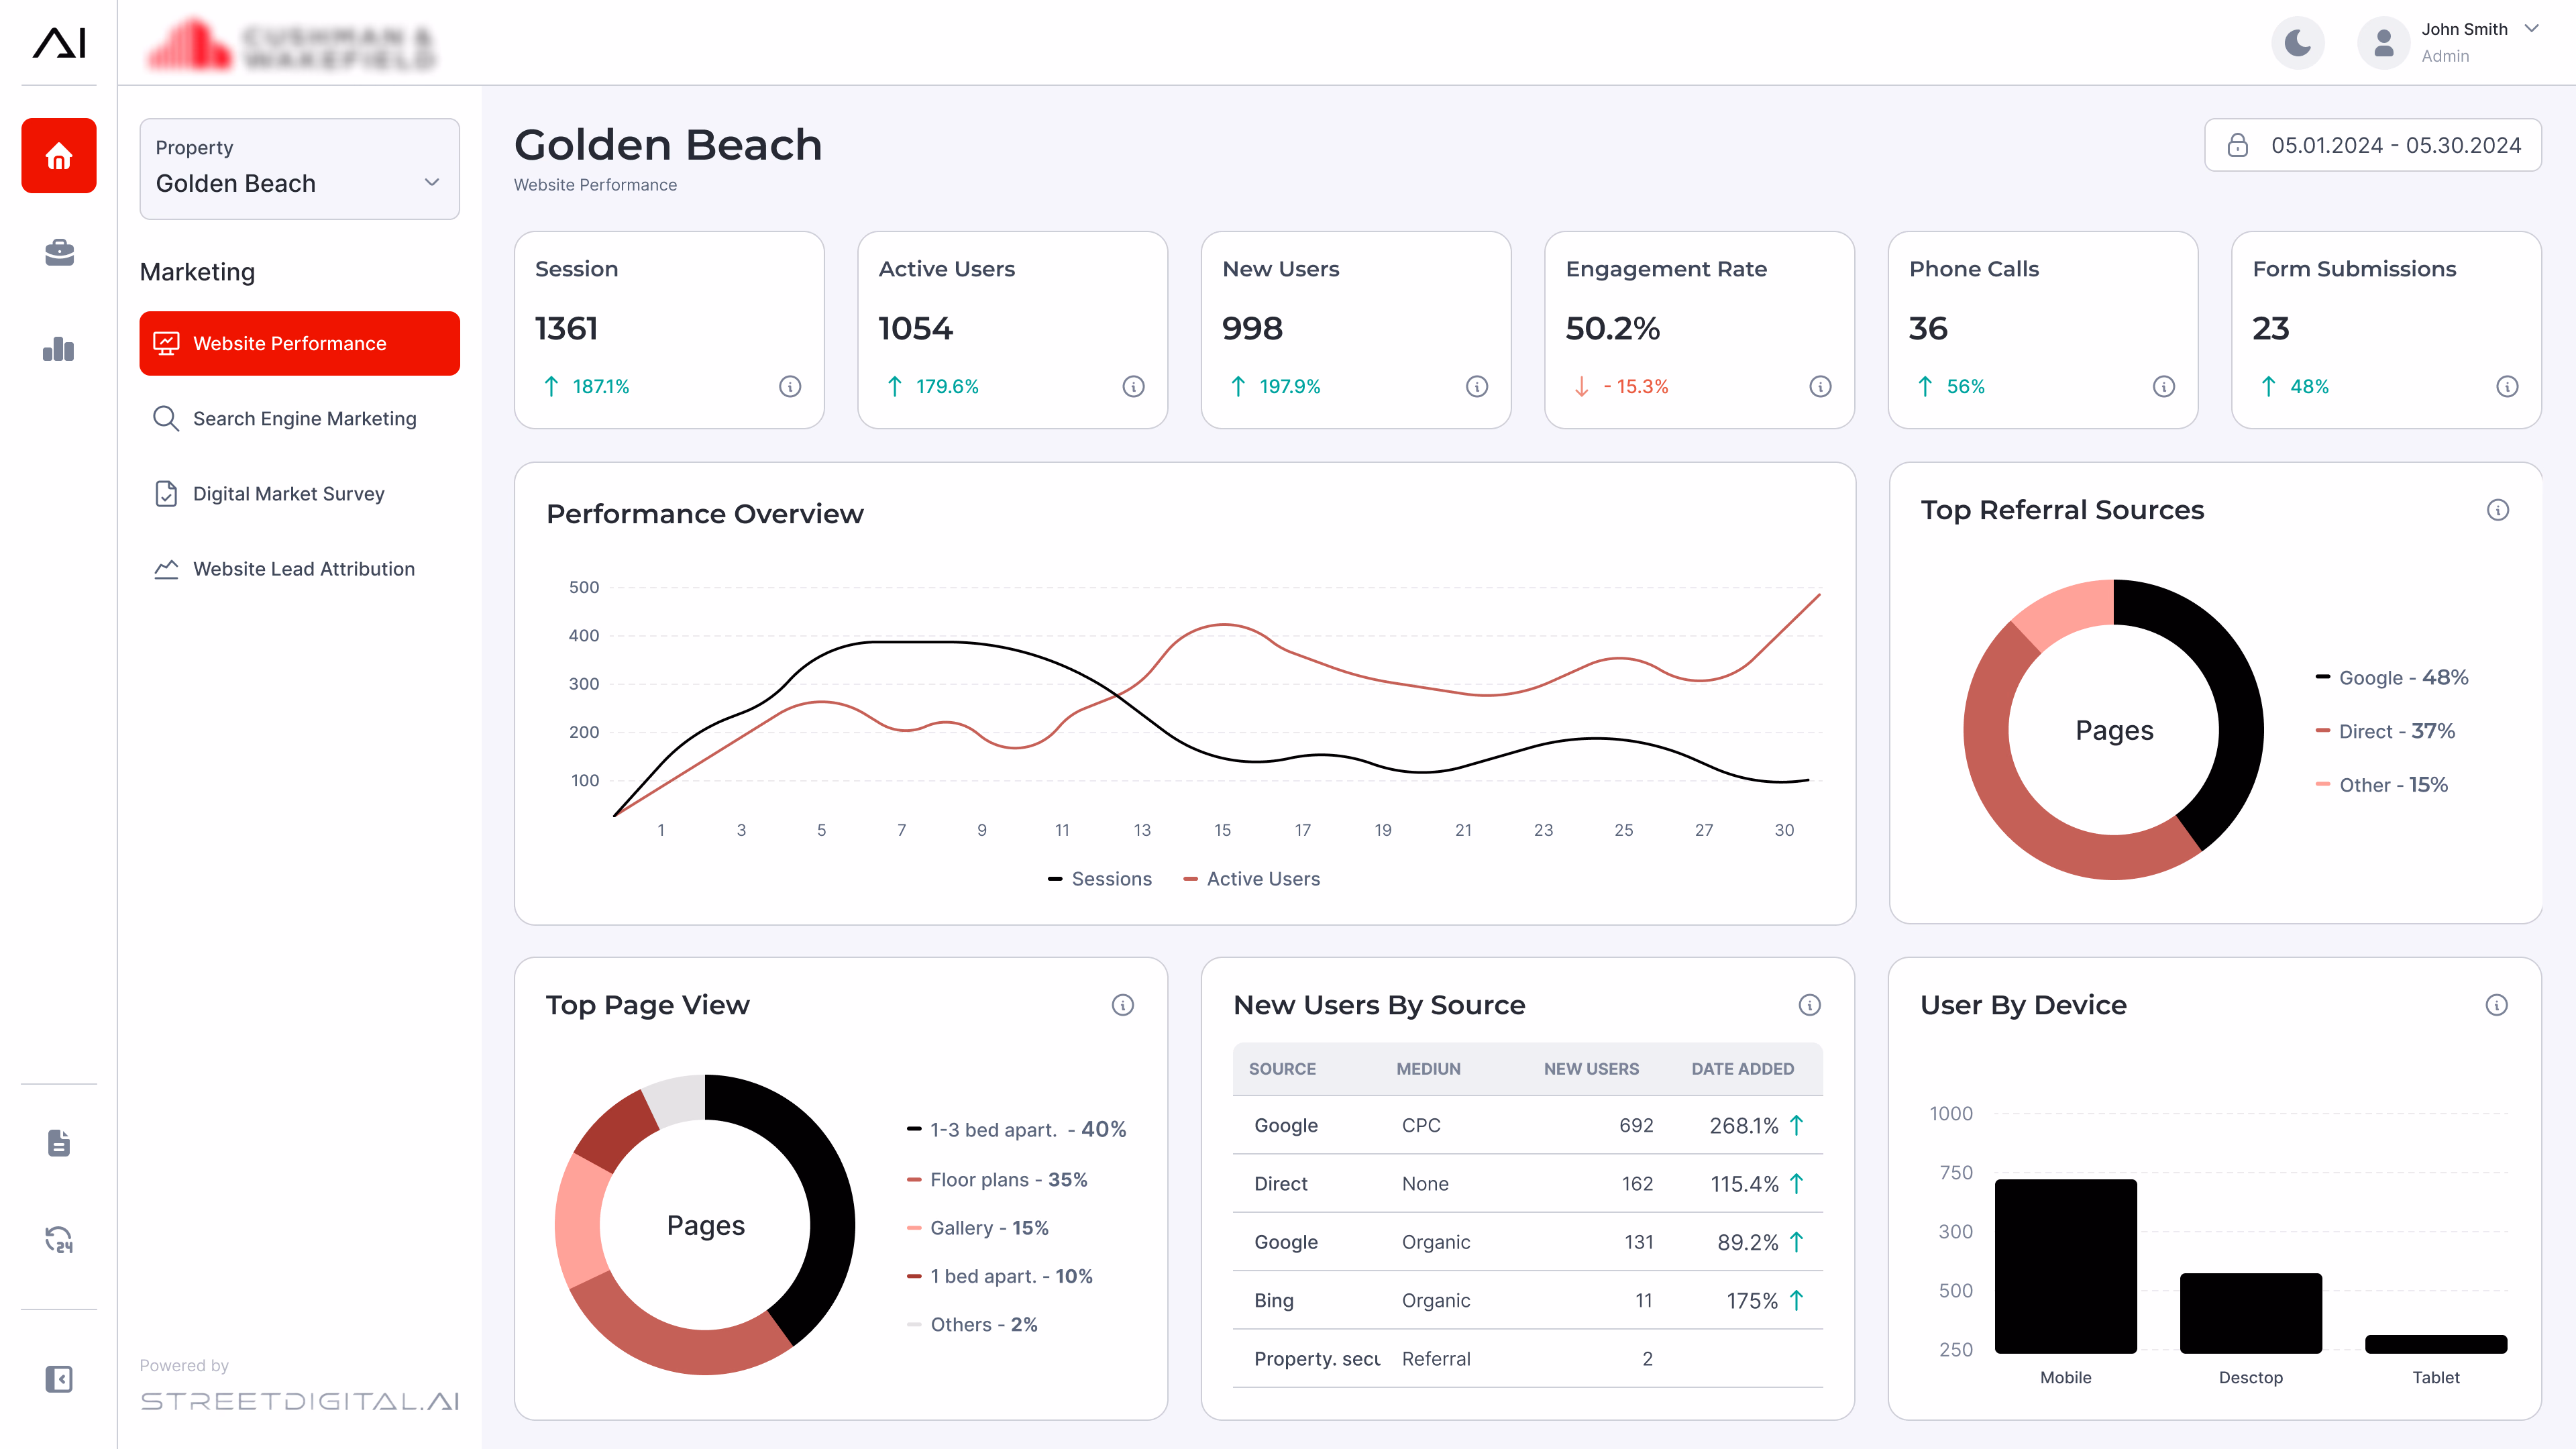Toggle Others - 2% legend entry
The width and height of the screenshot is (2576, 1449).
[972, 1325]
